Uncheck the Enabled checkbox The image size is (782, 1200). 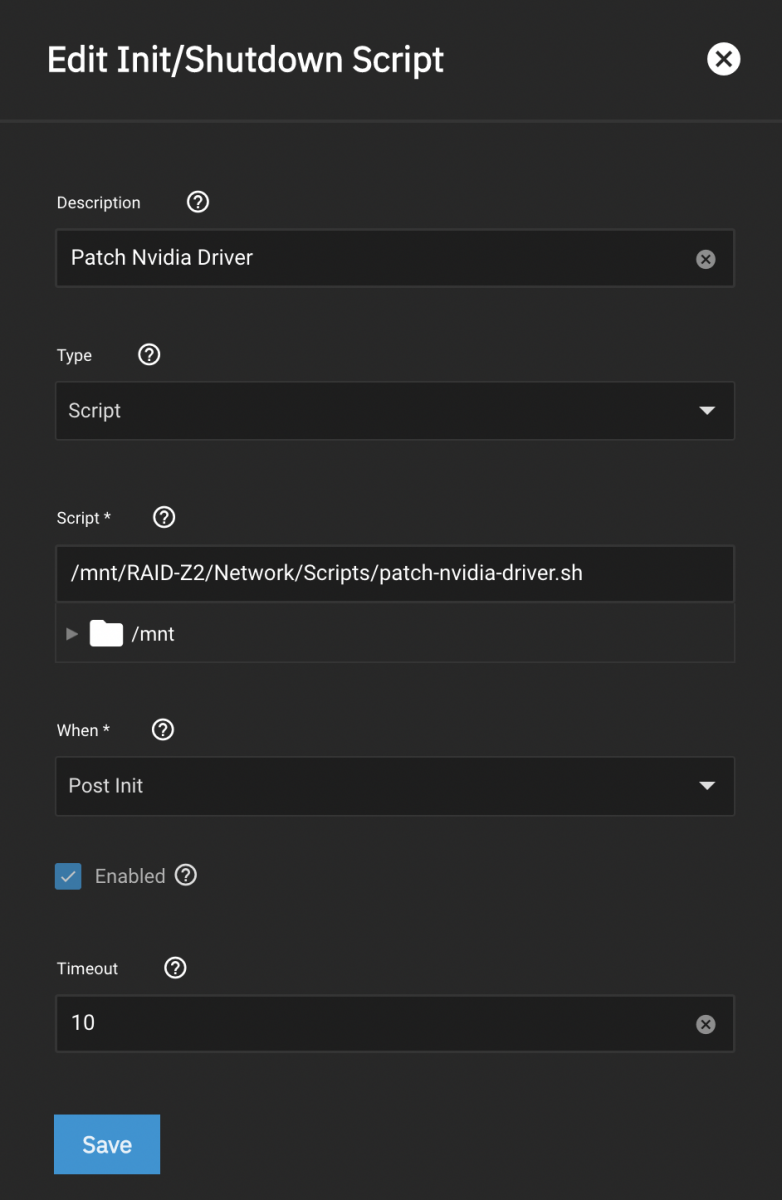68,877
